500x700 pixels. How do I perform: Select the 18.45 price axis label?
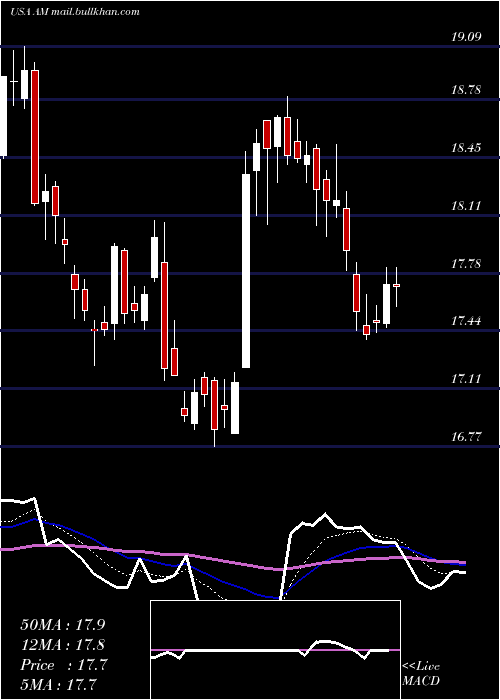tap(466, 148)
